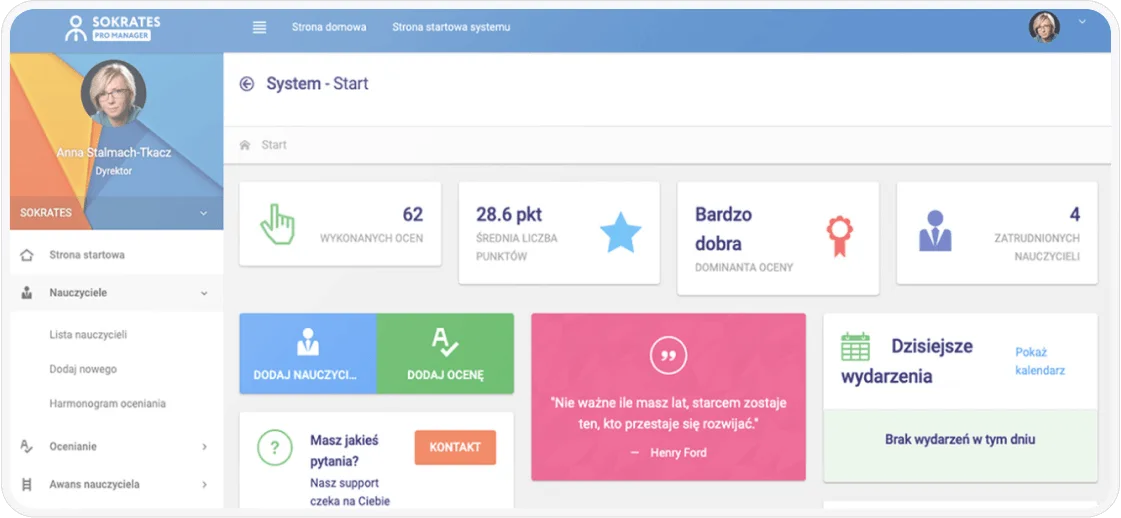Click the question mark circle icon
This screenshot has height=518, width=1121.
[x=274, y=446]
